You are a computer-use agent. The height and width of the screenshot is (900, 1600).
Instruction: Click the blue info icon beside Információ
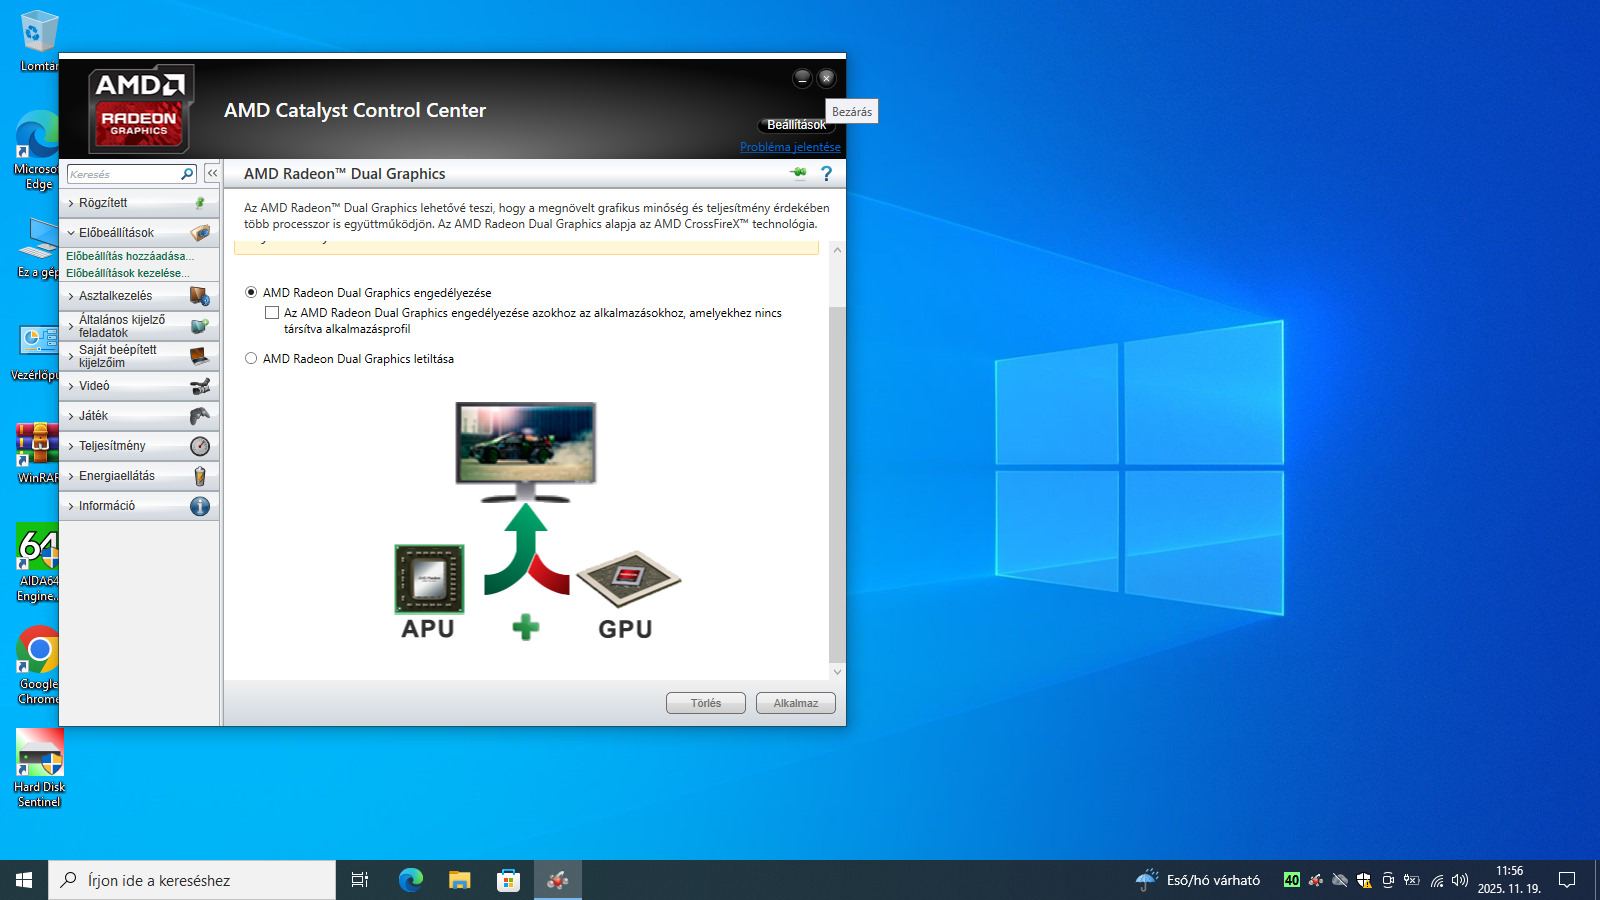pyautogui.click(x=200, y=506)
